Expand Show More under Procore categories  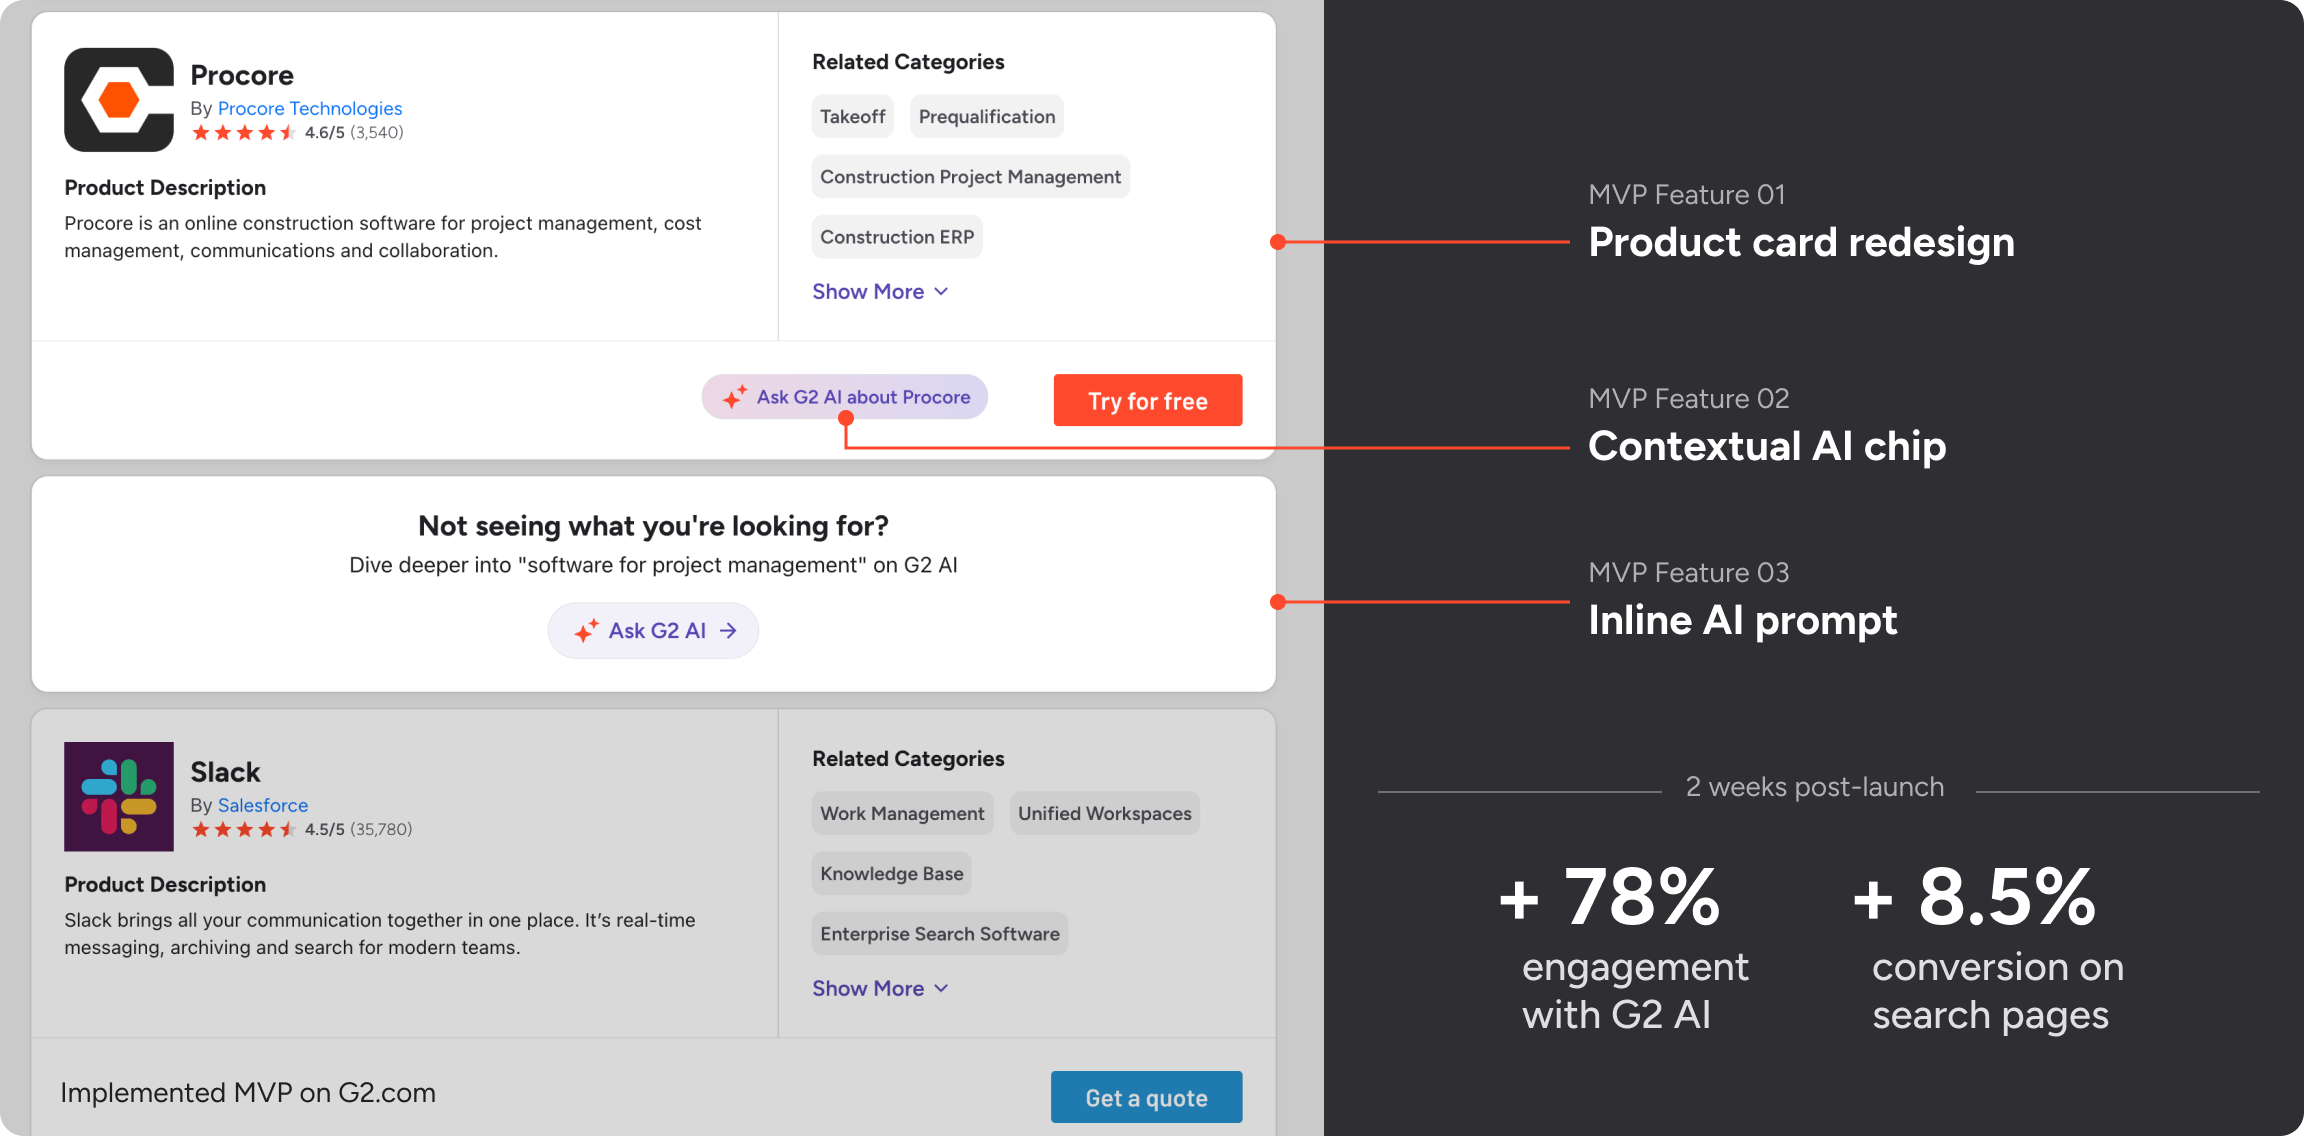coord(868,292)
